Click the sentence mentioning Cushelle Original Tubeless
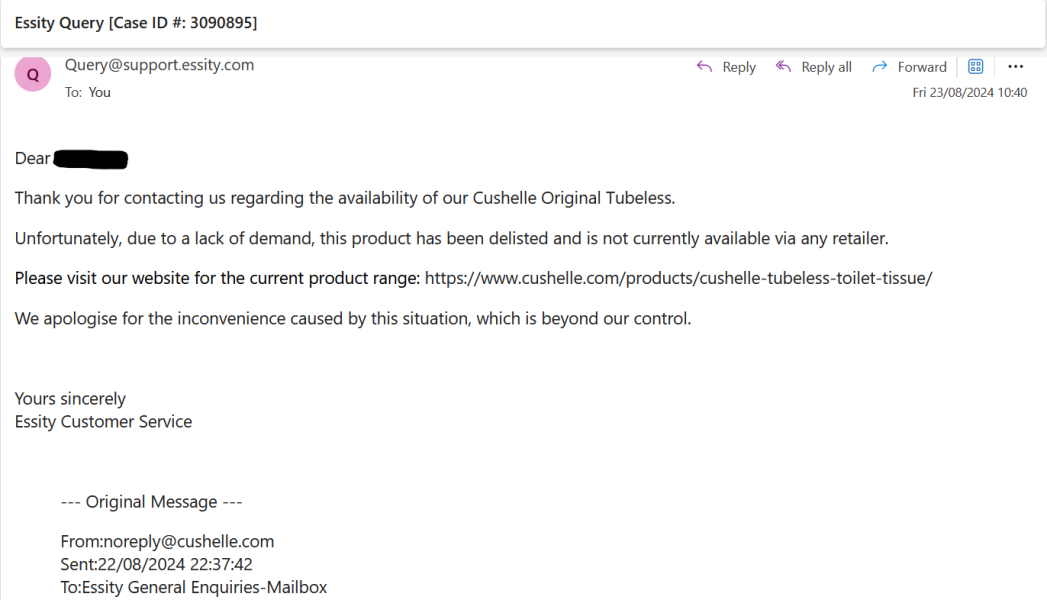 345,198
